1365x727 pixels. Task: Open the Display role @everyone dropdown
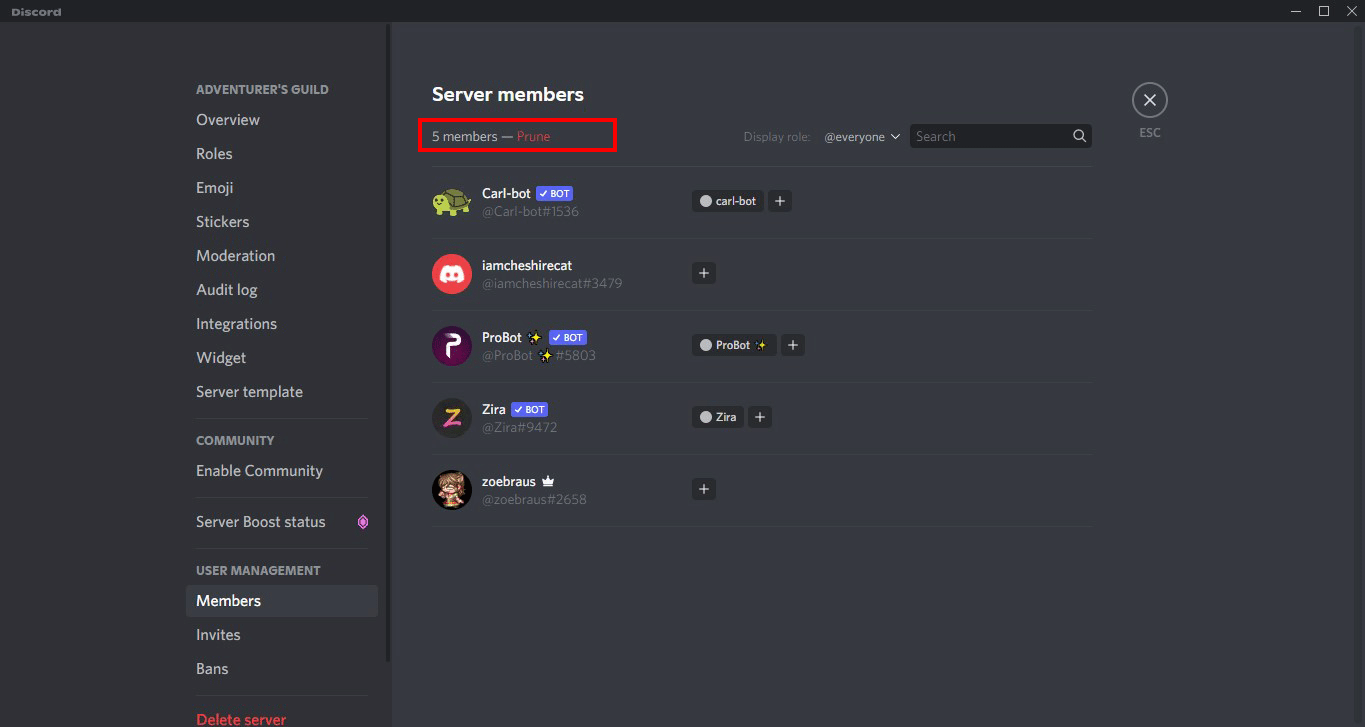(x=862, y=137)
